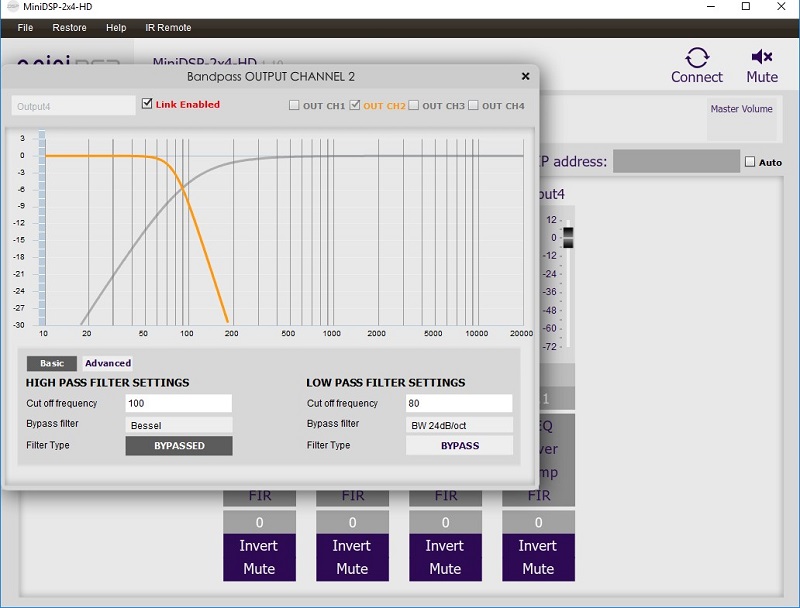Check the OUT CH1 checkbox
Screen dimensions: 800x608
294,105
